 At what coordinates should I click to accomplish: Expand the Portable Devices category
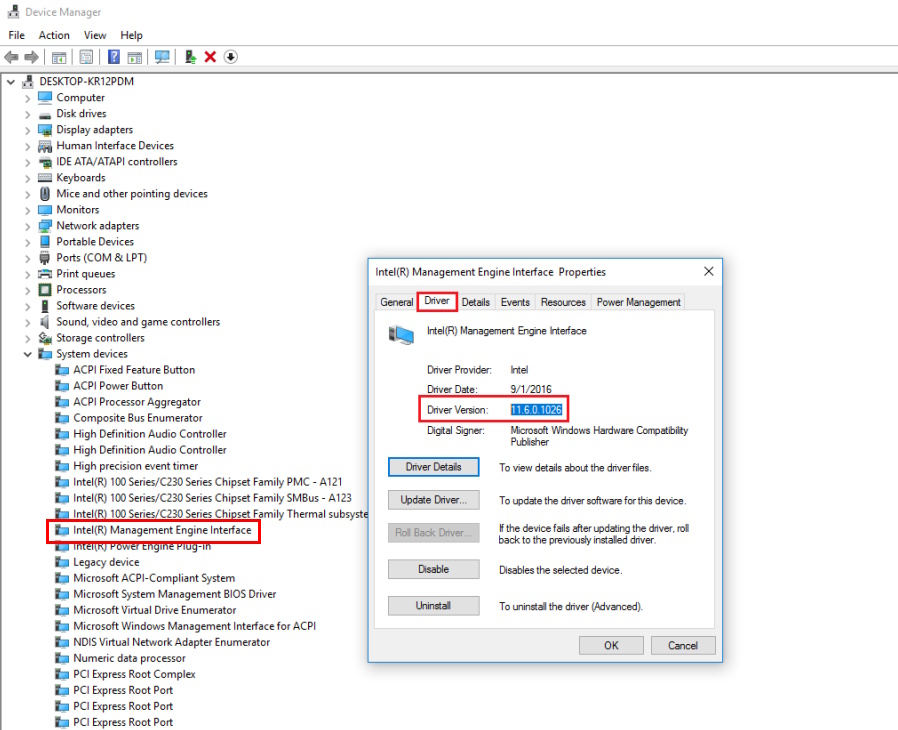point(27,242)
